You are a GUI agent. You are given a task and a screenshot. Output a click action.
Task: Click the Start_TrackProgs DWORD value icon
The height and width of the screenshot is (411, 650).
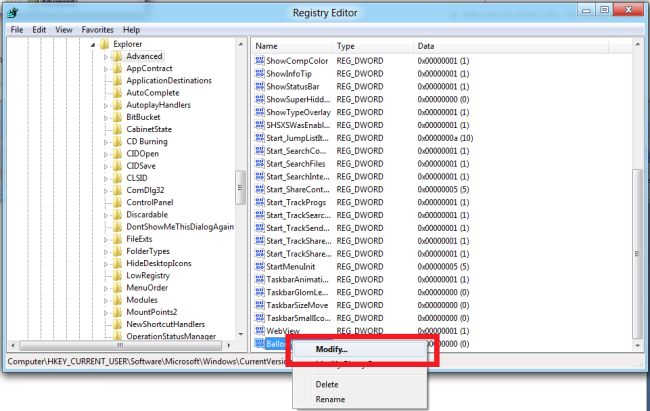coord(260,202)
